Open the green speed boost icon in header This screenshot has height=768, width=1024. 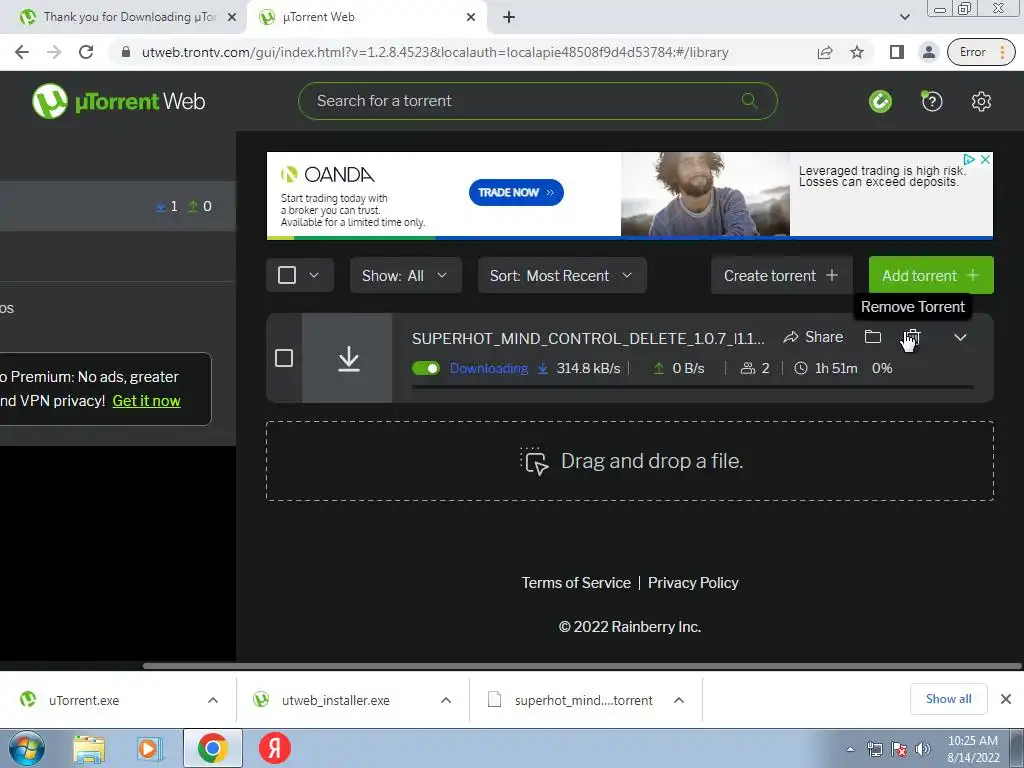click(x=880, y=101)
